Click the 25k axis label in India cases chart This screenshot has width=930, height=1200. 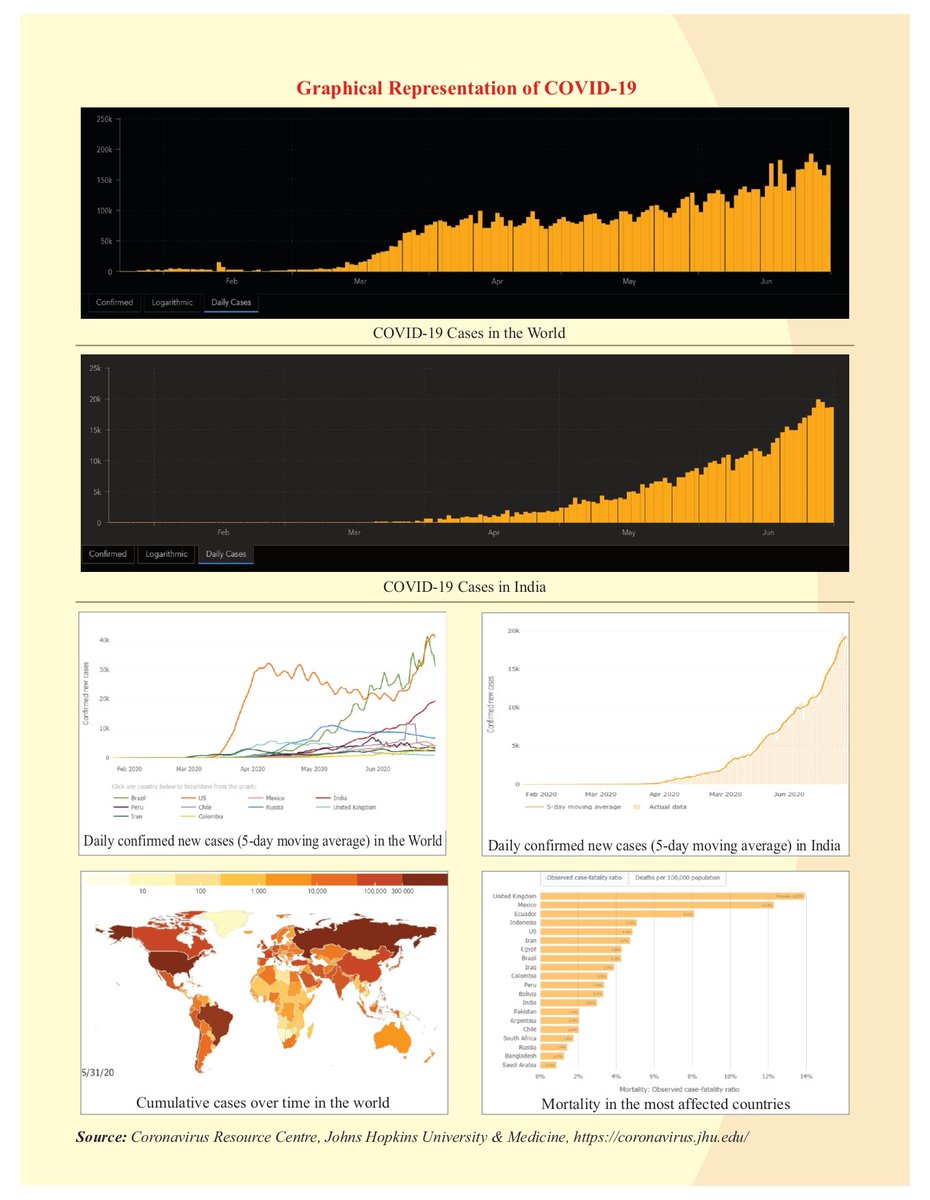(x=96, y=368)
